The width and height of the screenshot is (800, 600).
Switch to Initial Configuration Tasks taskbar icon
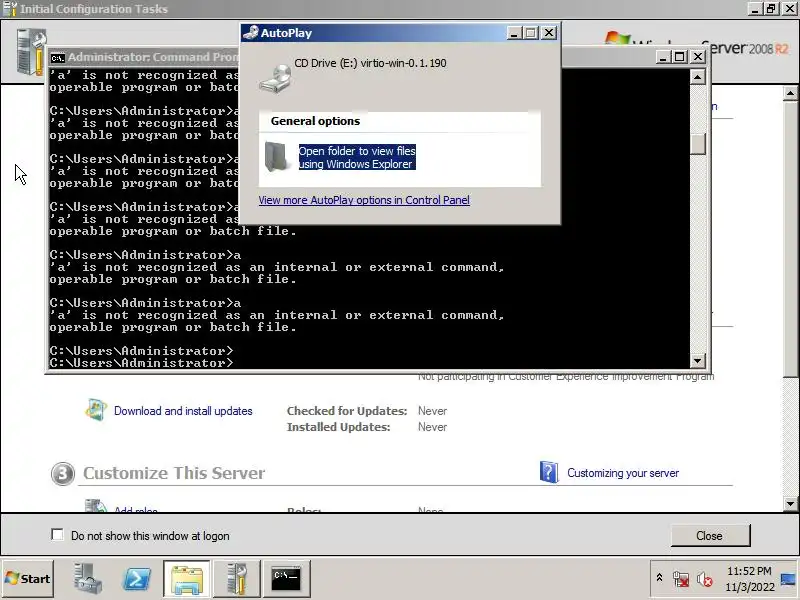pyautogui.click(x=237, y=579)
